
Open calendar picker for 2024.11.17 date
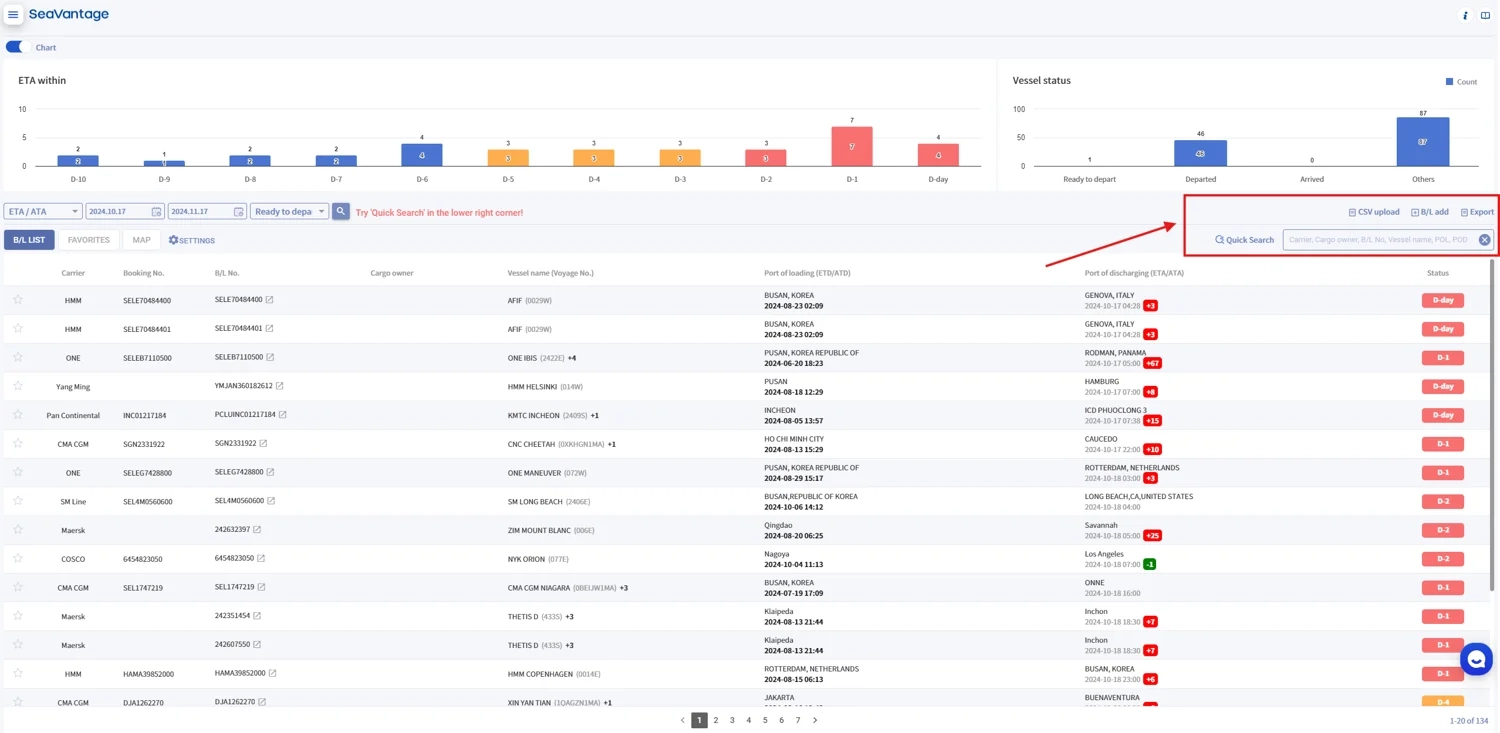click(238, 212)
